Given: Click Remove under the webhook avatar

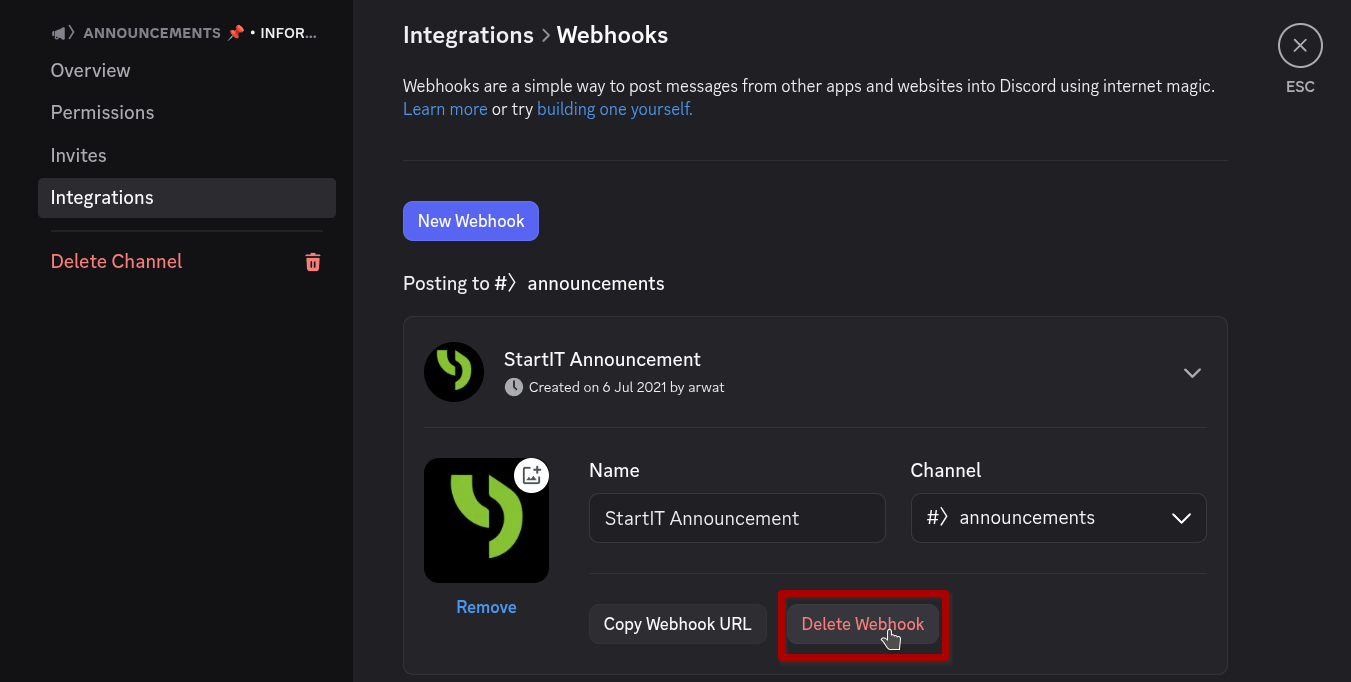Looking at the screenshot, I should click(486, 607).
